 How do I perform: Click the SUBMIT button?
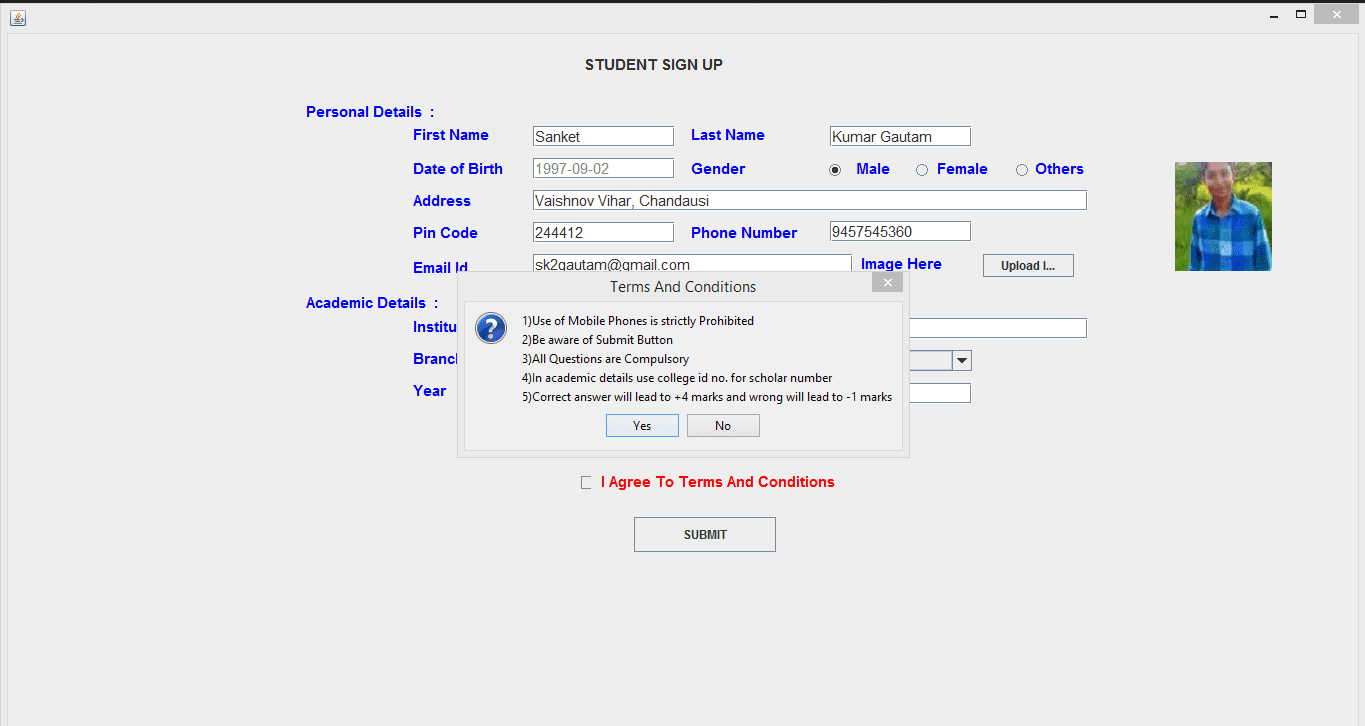[x=704, y=534]
